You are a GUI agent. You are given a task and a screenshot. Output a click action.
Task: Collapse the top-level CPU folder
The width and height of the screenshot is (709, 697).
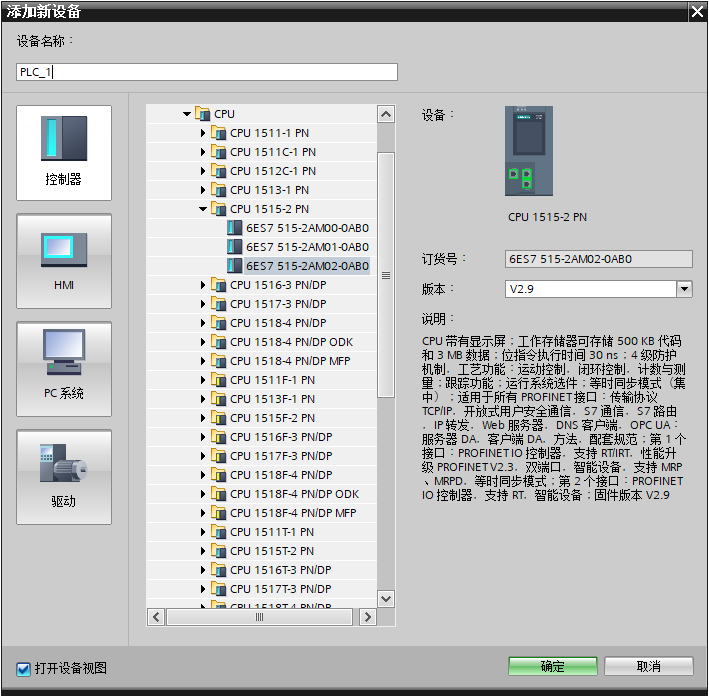tap(187, 114)
